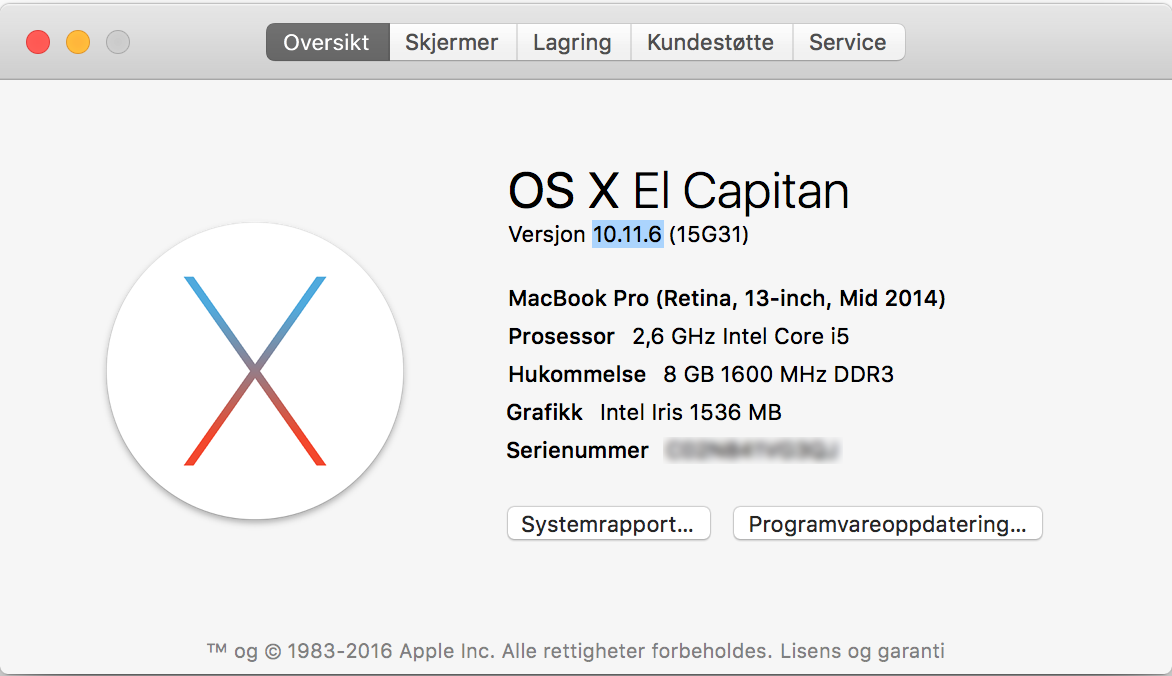Select the Lagring tab

(x=573, y=42)
